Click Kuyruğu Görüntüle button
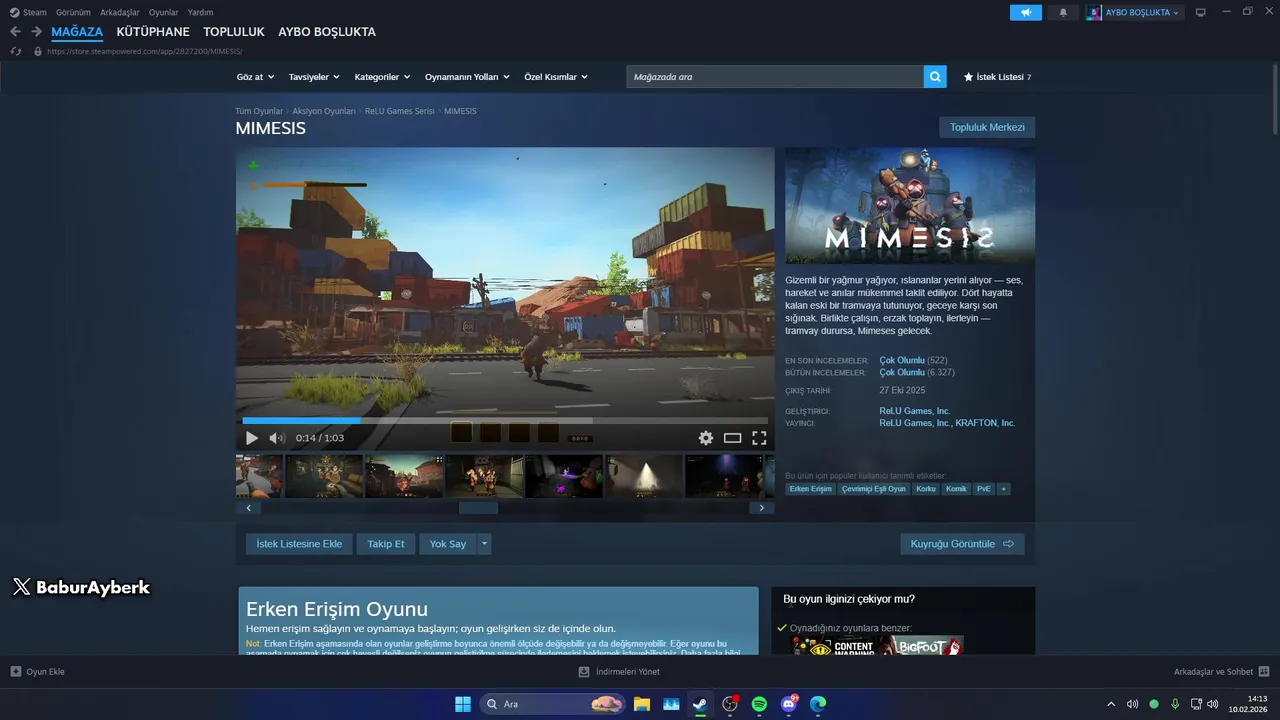Viewport: 1280px width, 720px height. (962, 544)
